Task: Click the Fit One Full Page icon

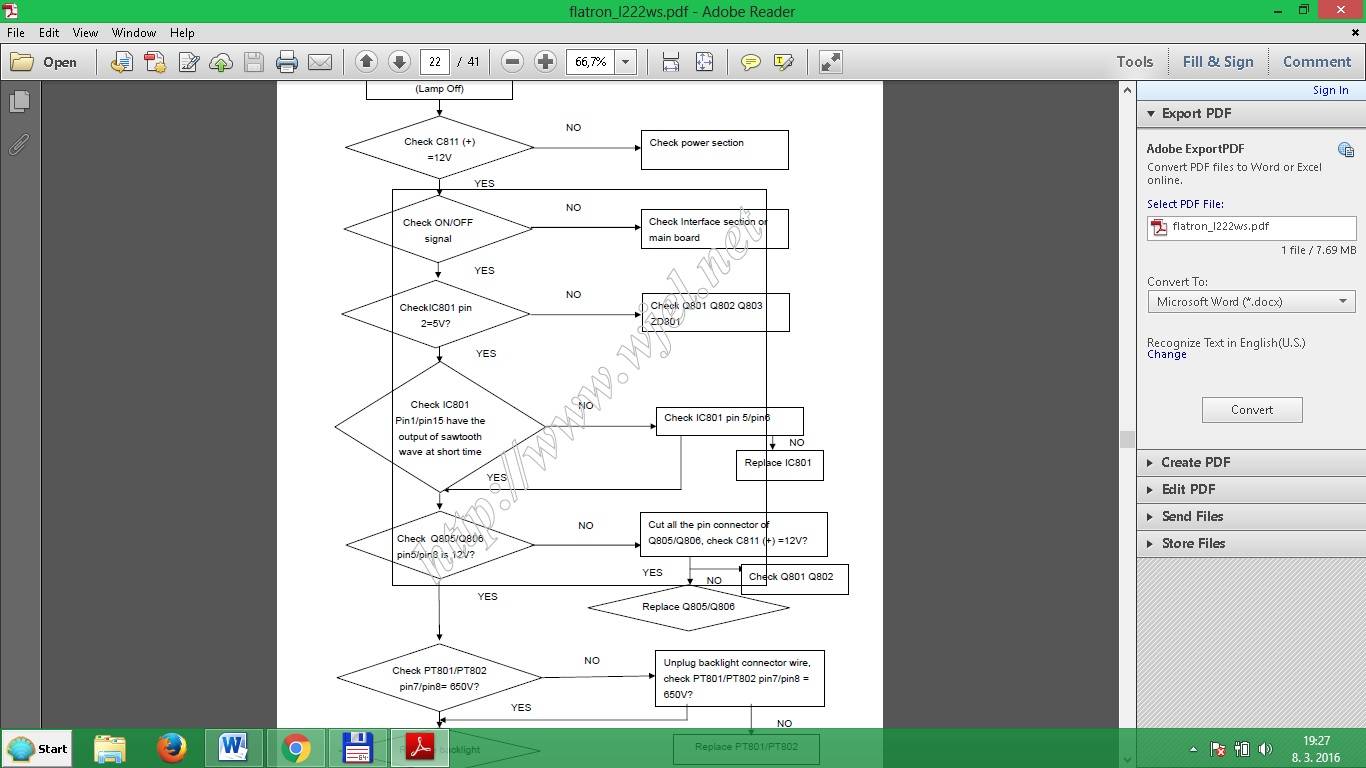Action: 704,62
